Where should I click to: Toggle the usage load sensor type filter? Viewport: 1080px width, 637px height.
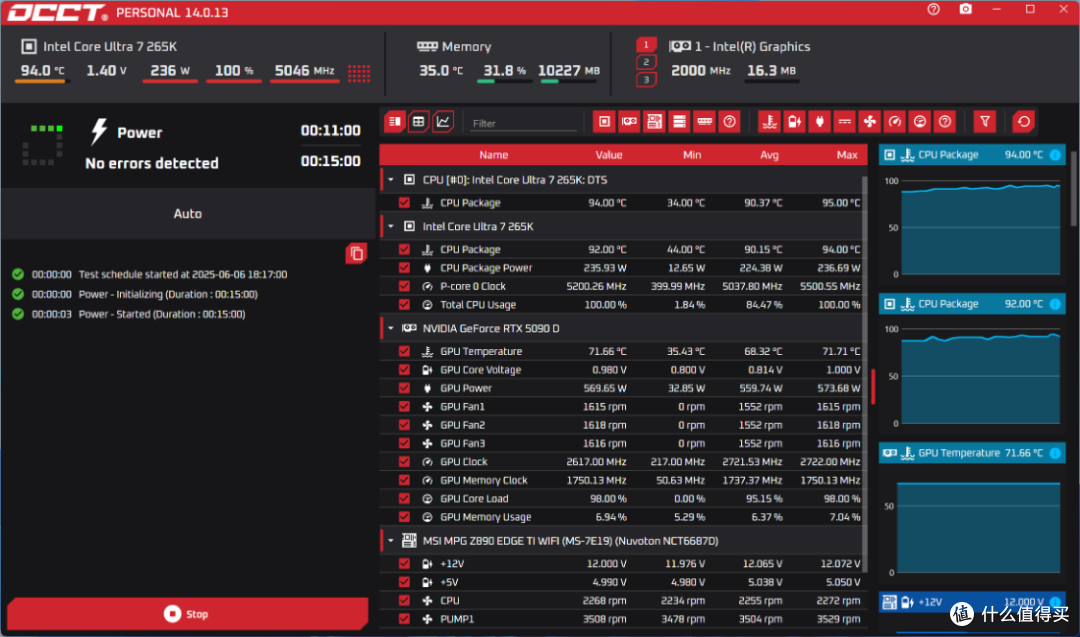pyautogui.click(x=920, y=122)
